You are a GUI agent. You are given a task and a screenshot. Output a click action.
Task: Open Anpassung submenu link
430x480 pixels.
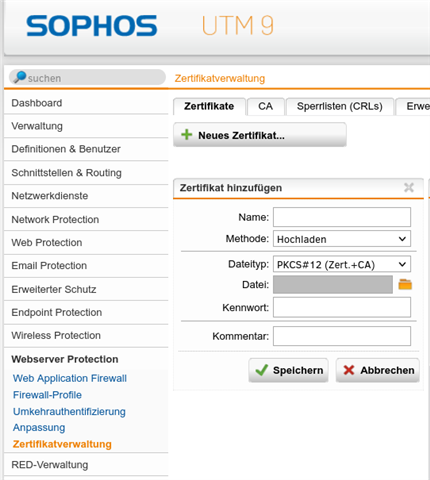click(39, 428)
